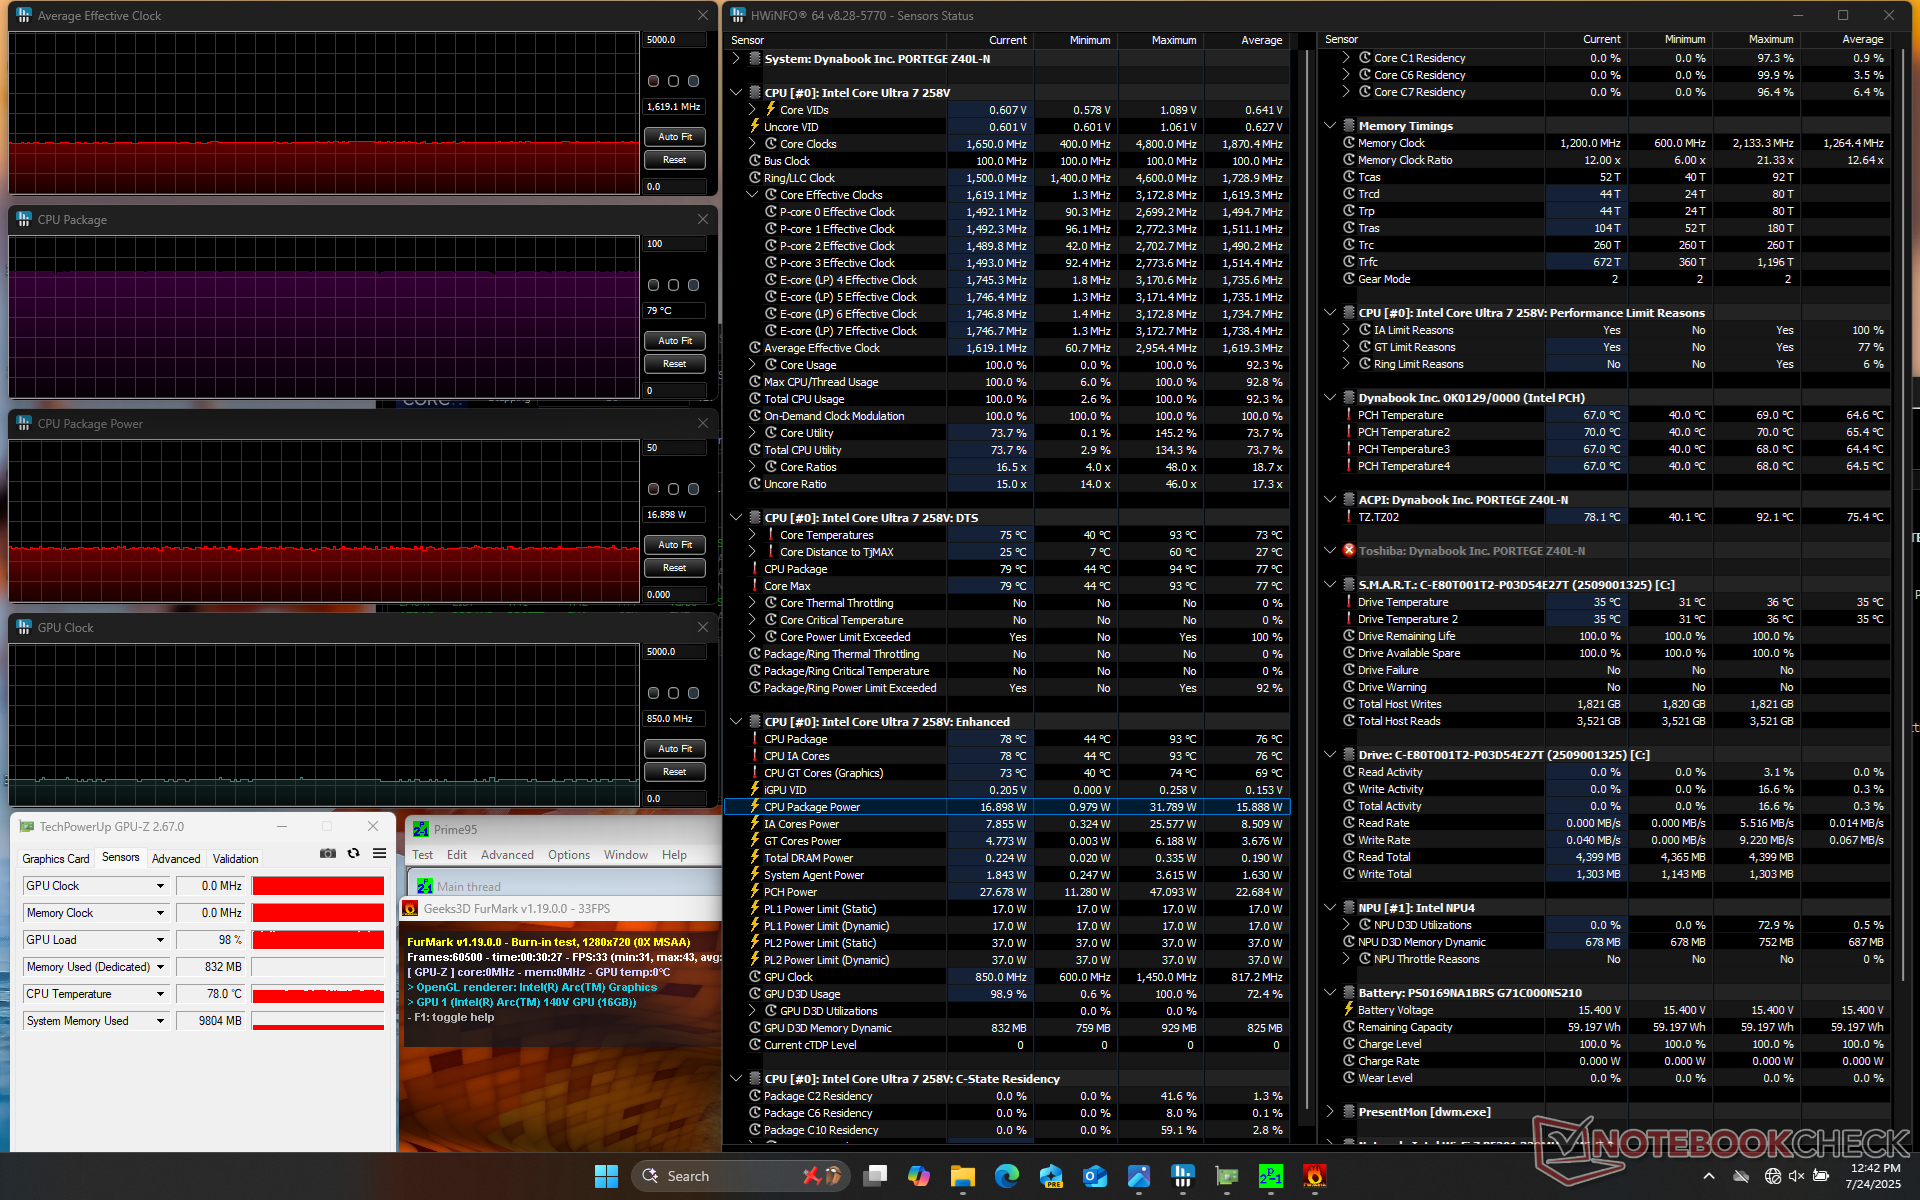Open Microsoft Edge from taskbar
Image resolution: width=1920 pixels, height=1200 pixels.
click(x=1006, y=1176)
